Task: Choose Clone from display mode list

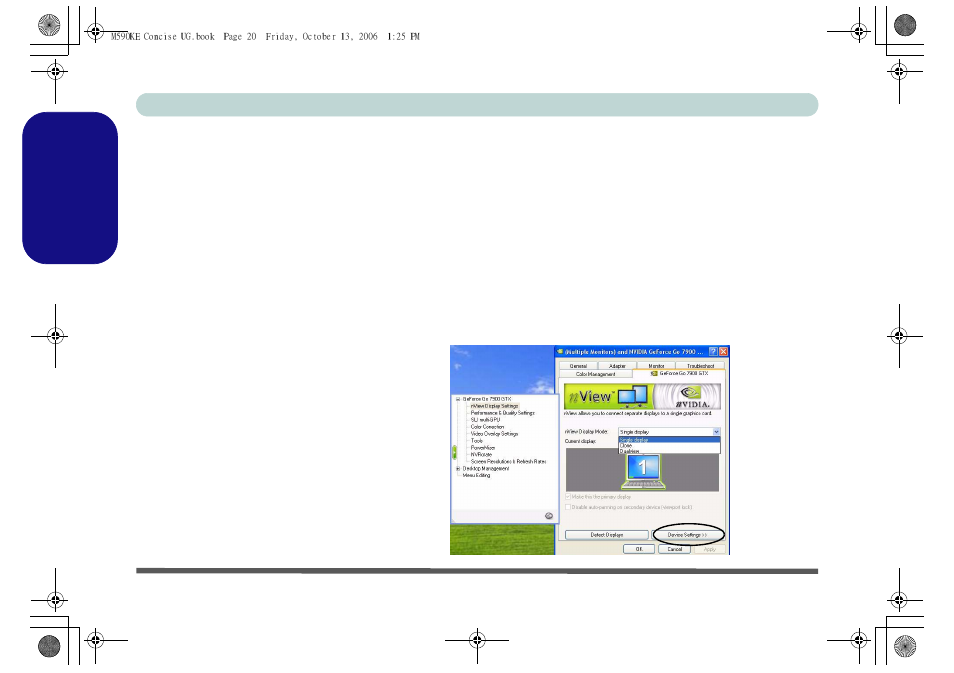Action: [626, 445]
